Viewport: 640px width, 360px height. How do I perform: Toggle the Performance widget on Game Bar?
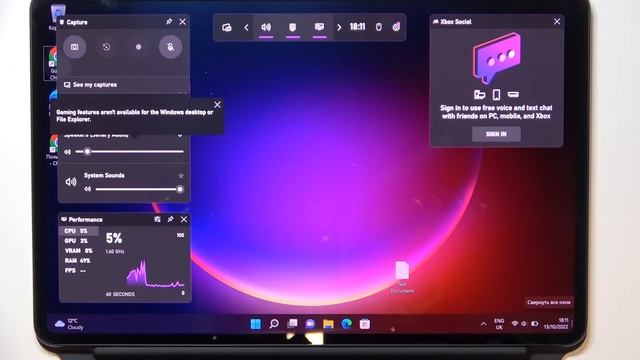point(320,27)
